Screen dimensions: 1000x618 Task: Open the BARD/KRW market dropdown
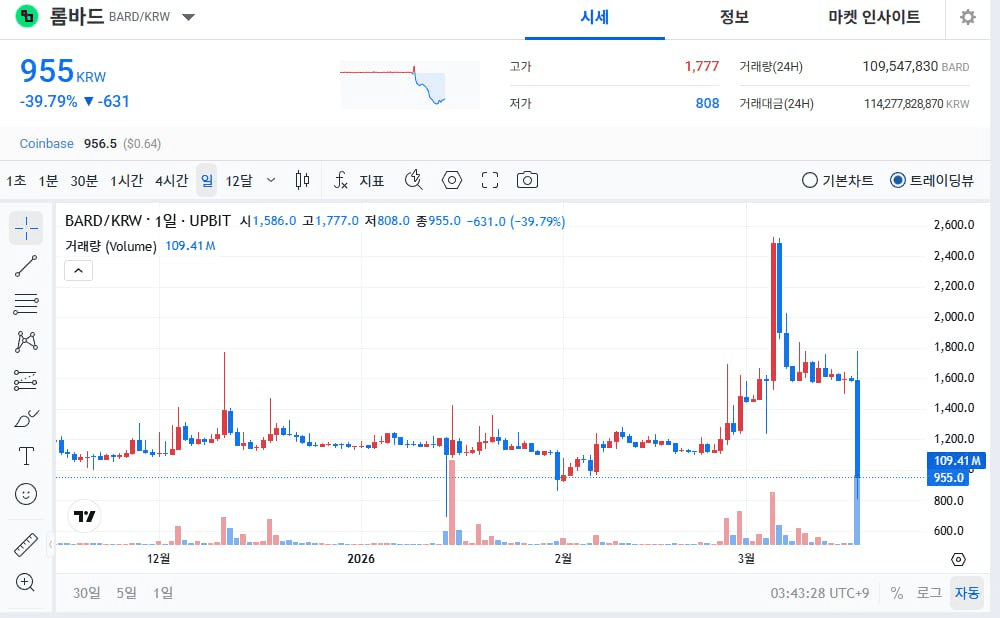[x=189, y=17]
